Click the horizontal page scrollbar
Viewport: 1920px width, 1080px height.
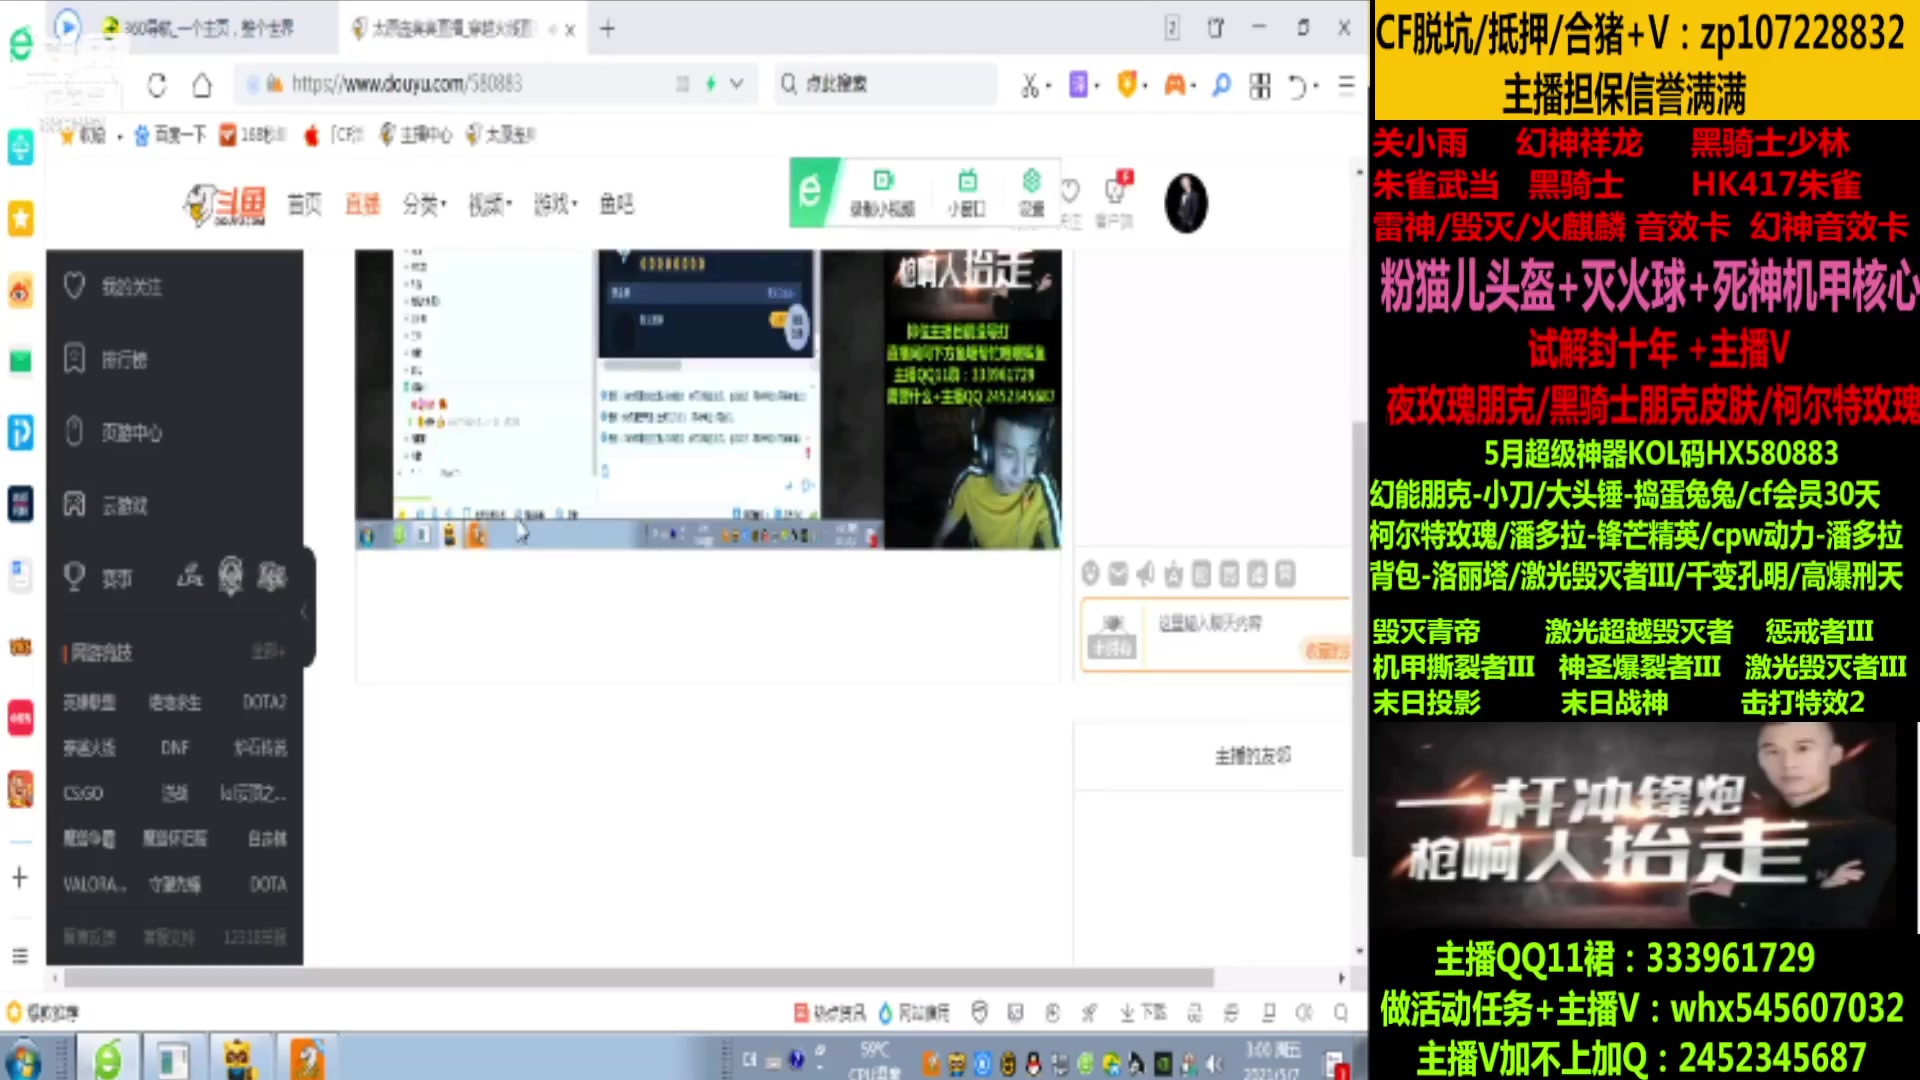[x=639, y=978]
